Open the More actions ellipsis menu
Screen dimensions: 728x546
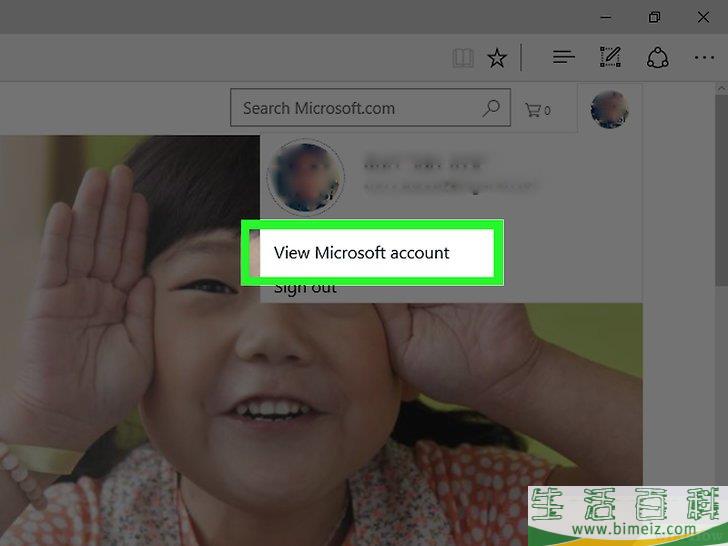pyautogui.click(x=704, y=58)
